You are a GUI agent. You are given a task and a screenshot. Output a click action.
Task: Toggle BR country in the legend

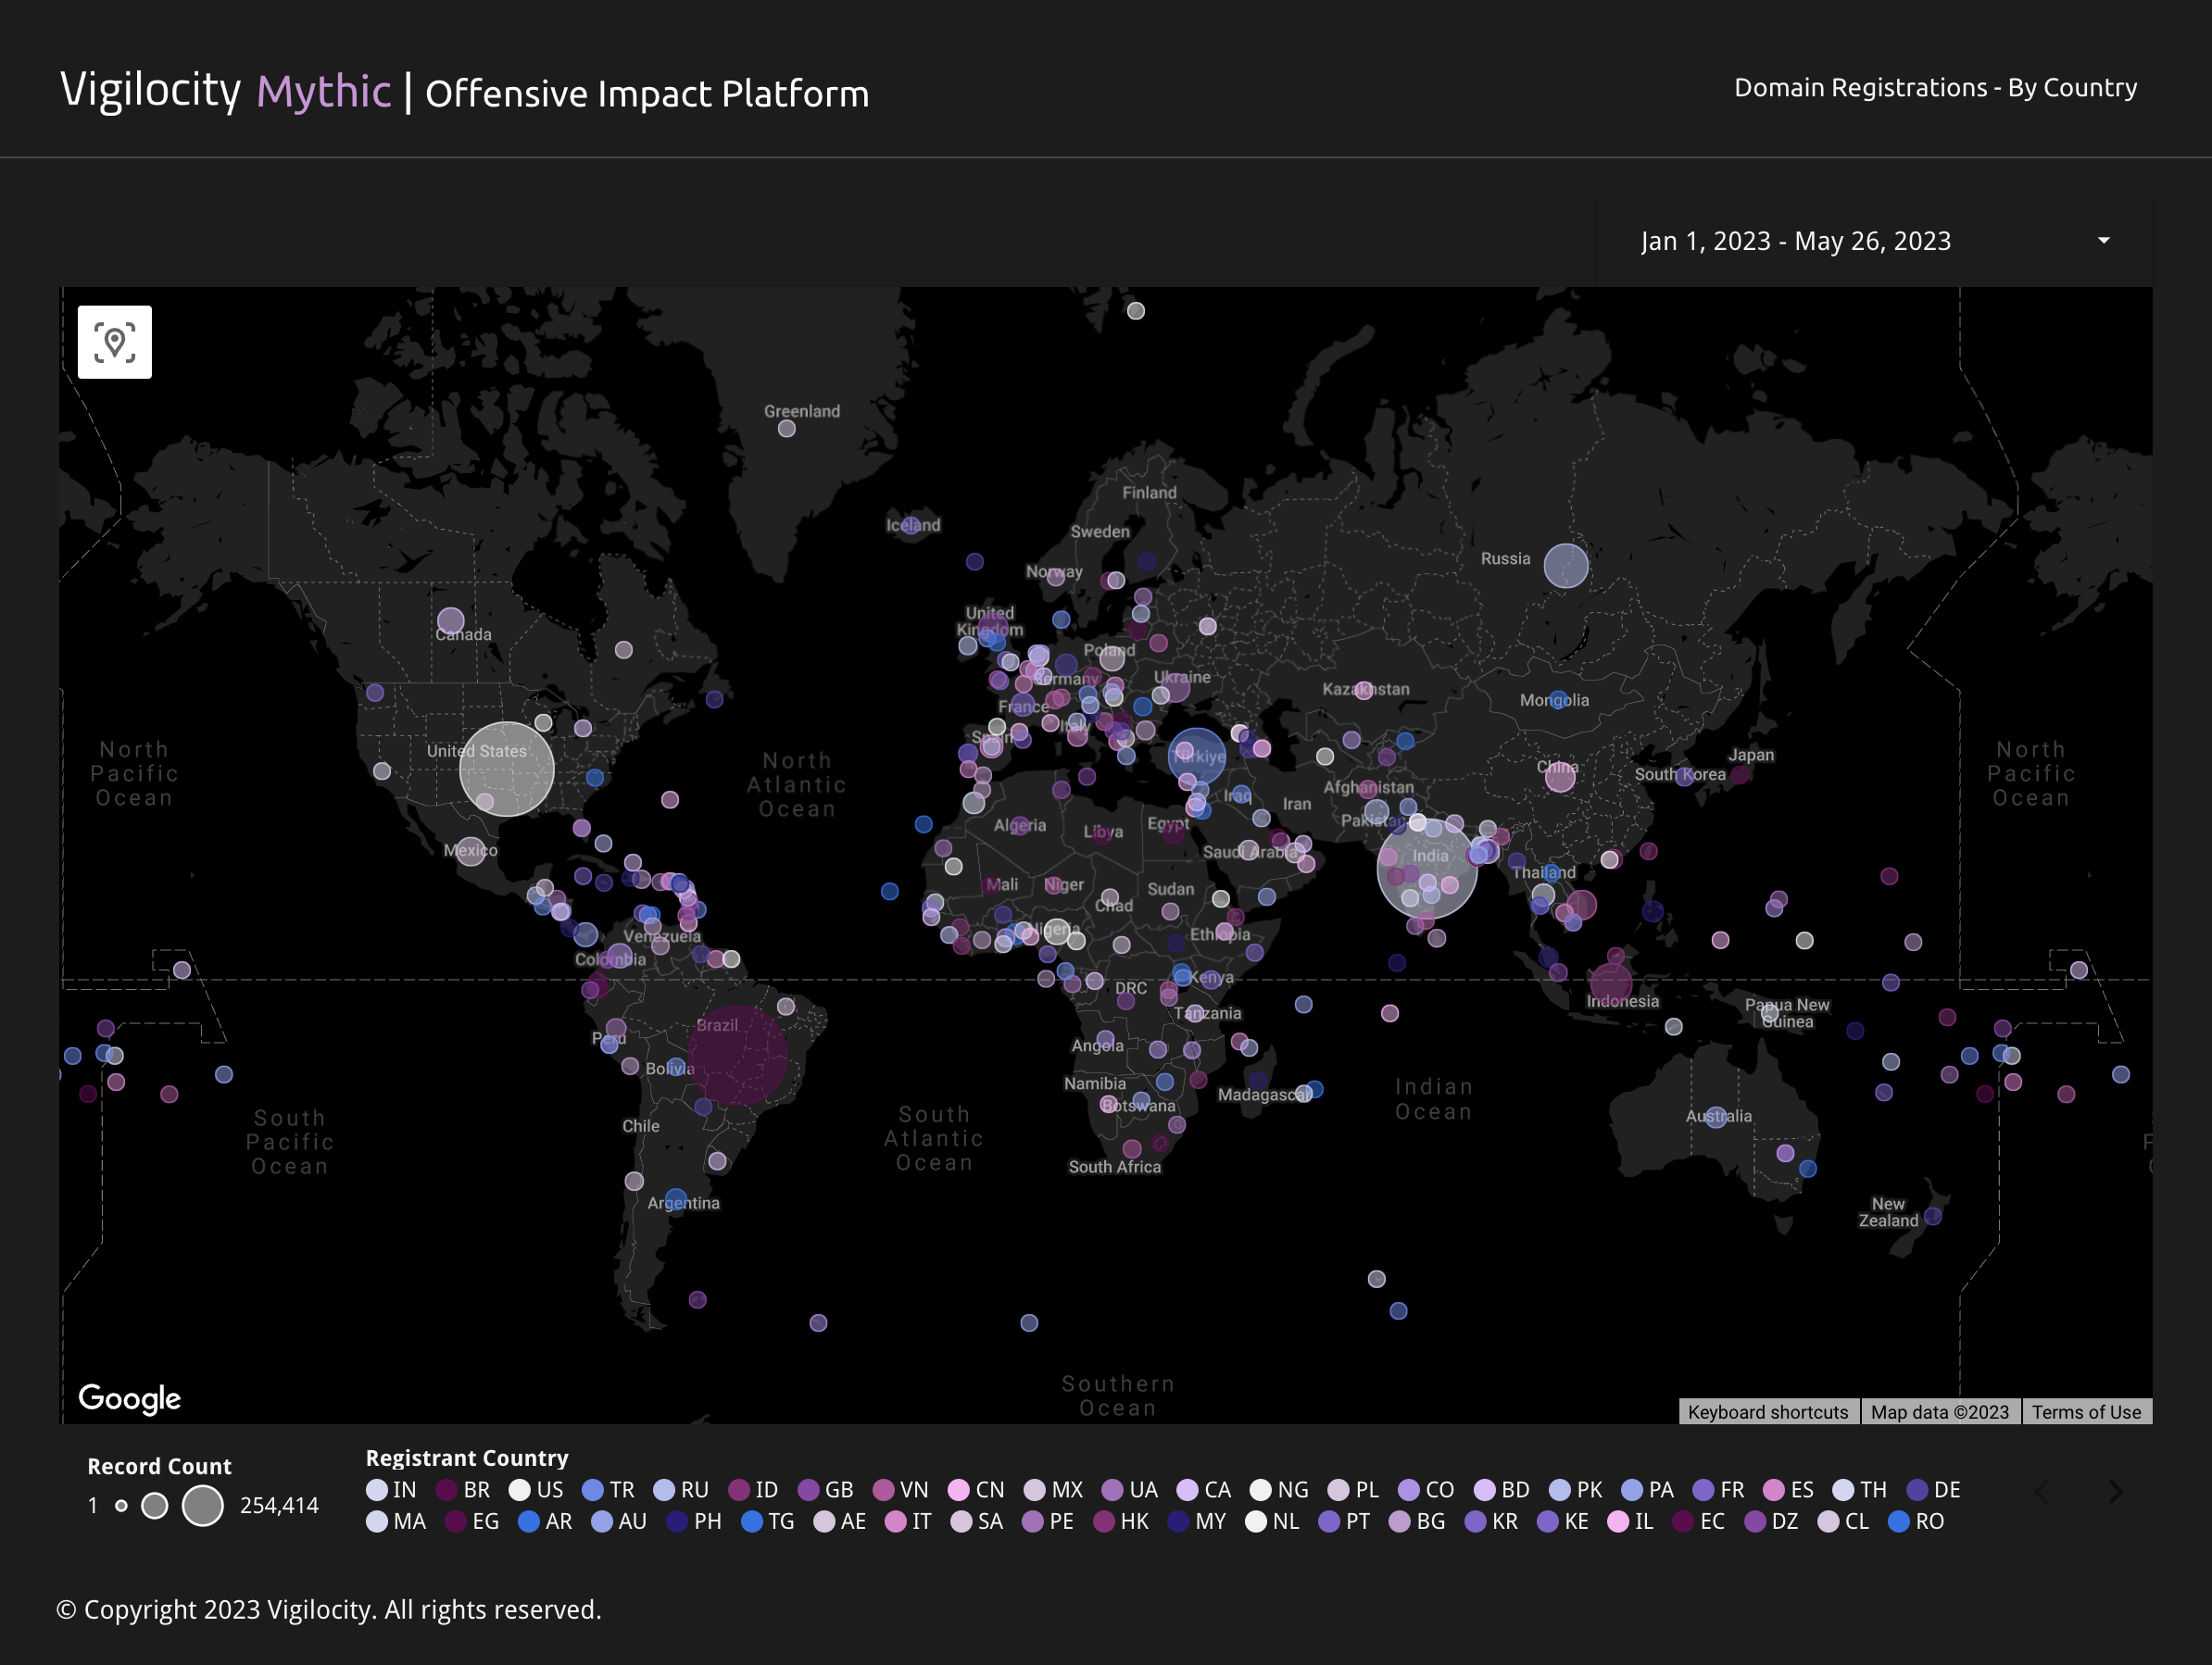tap(463, 1490)
